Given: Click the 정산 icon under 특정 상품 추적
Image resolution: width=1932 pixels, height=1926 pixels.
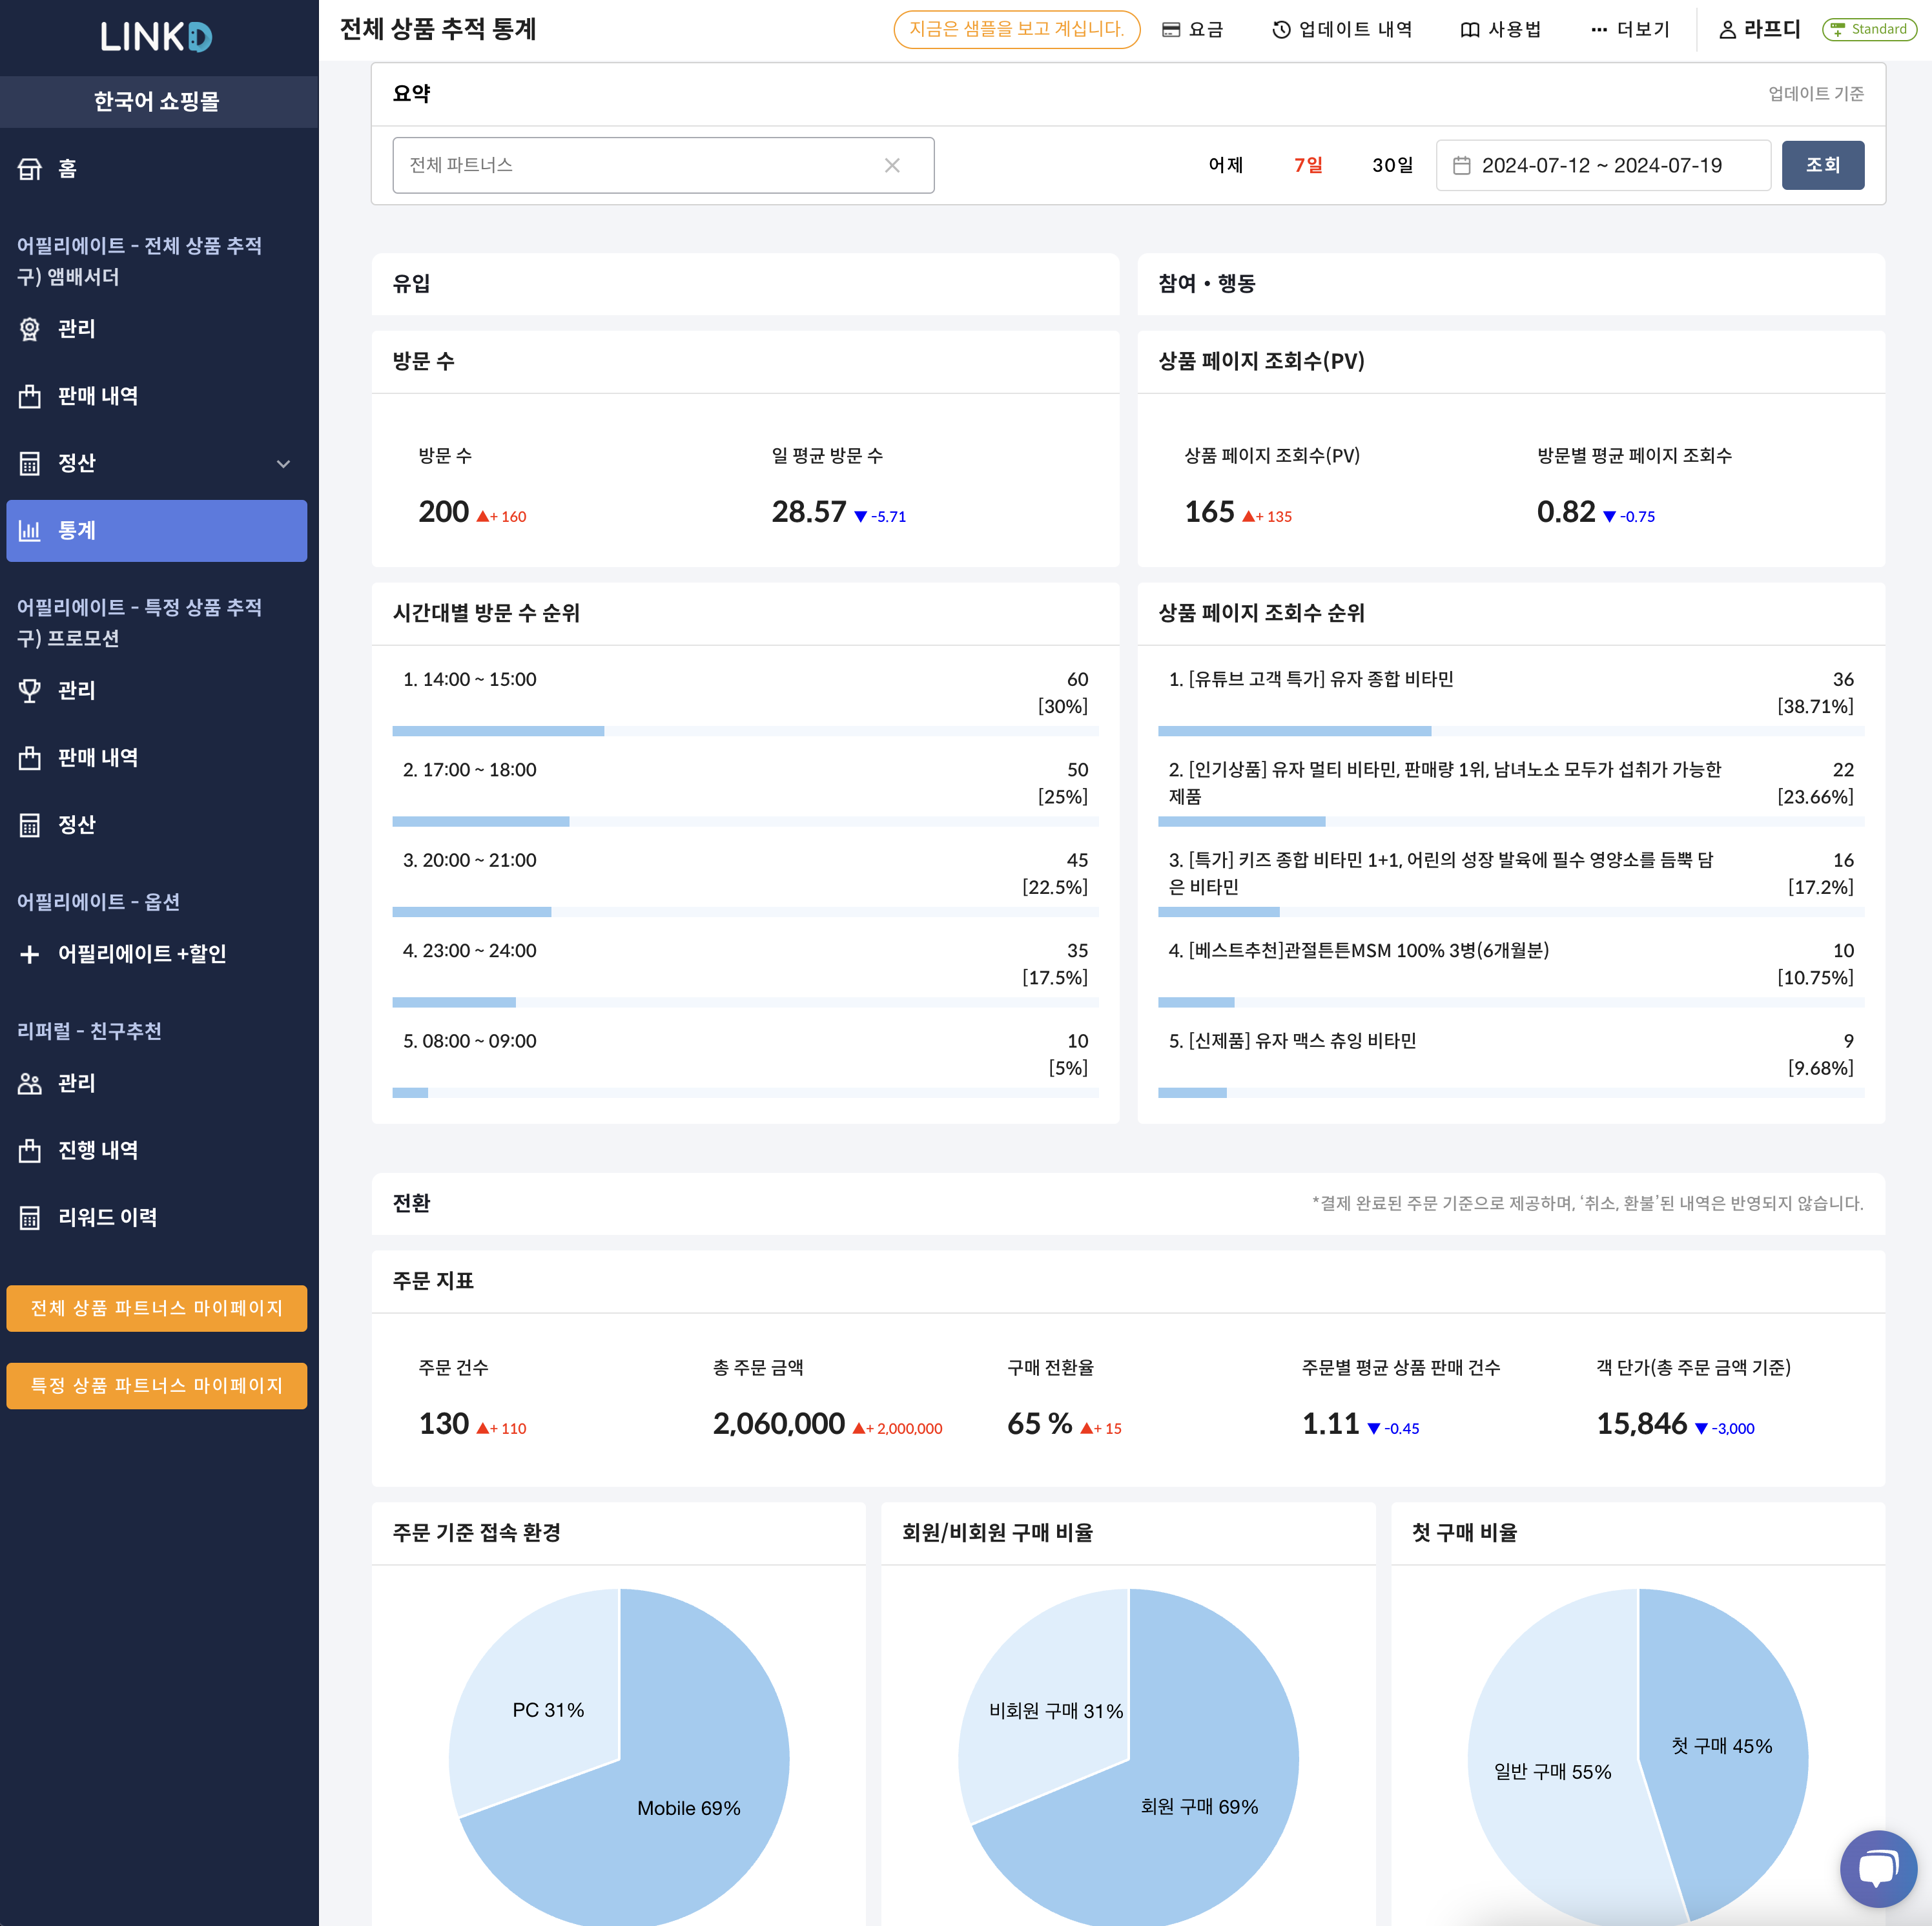Looking at the screenshot, I should click(30, 825).
